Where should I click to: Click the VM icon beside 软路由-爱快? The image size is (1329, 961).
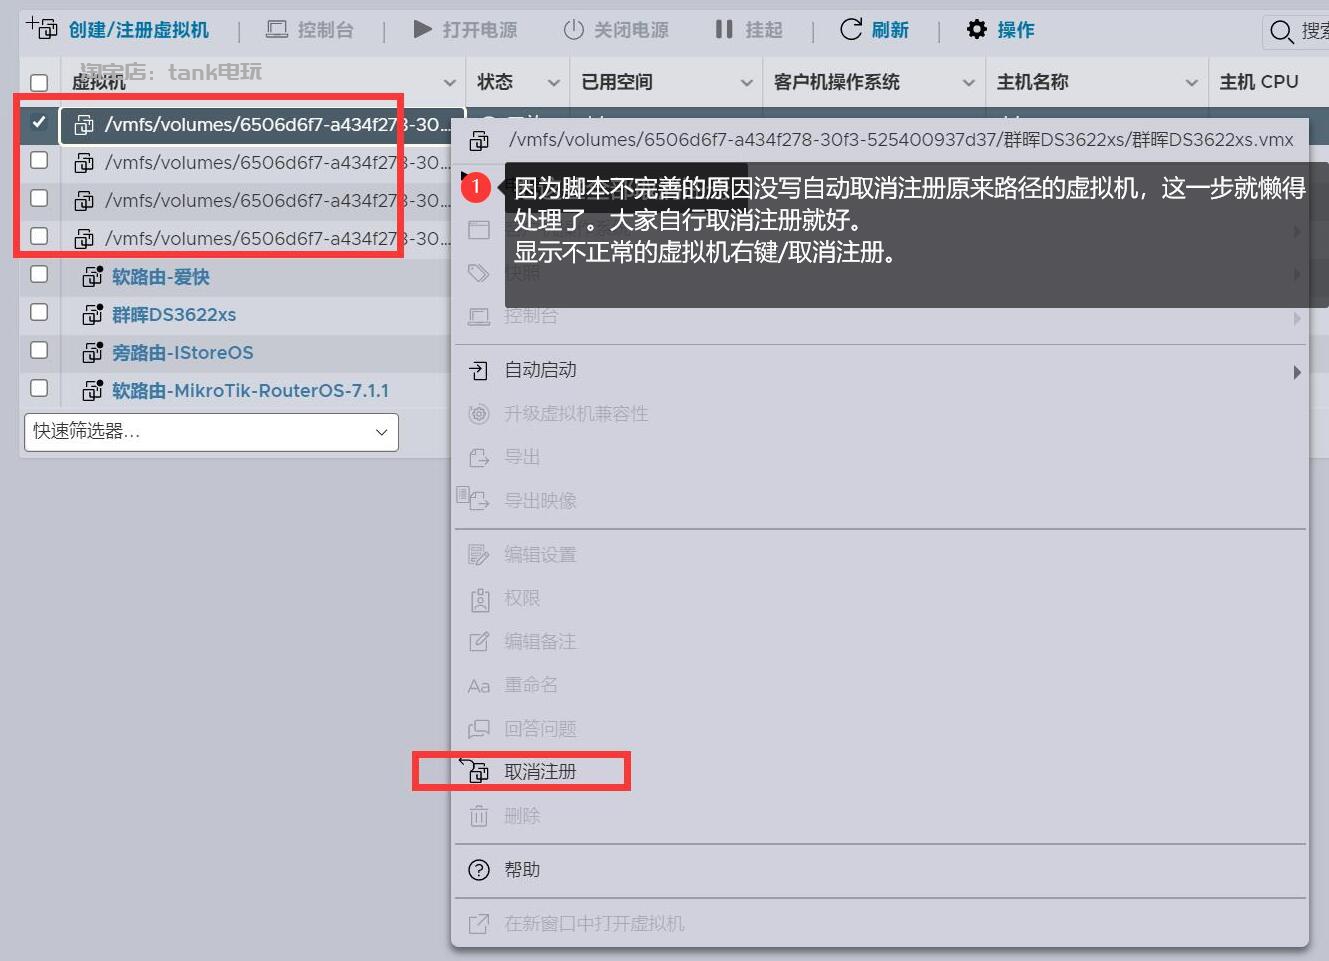[x=92, y=276]
